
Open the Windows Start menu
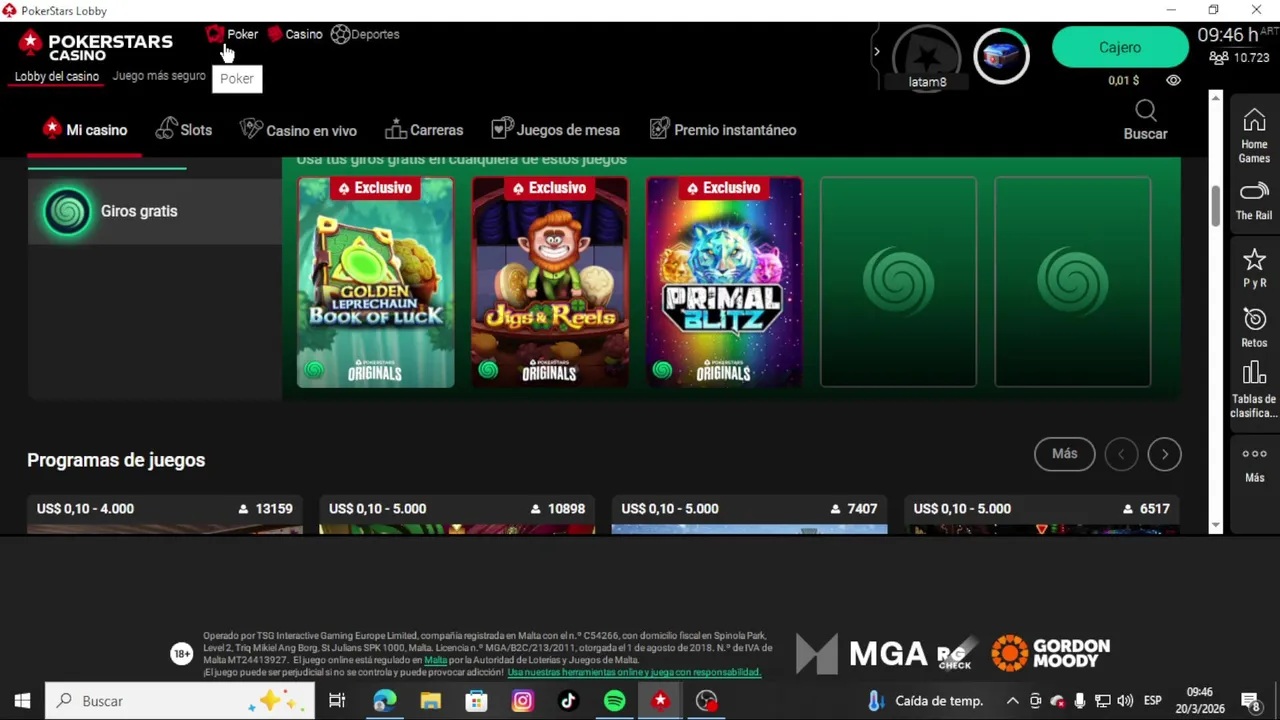22,701
